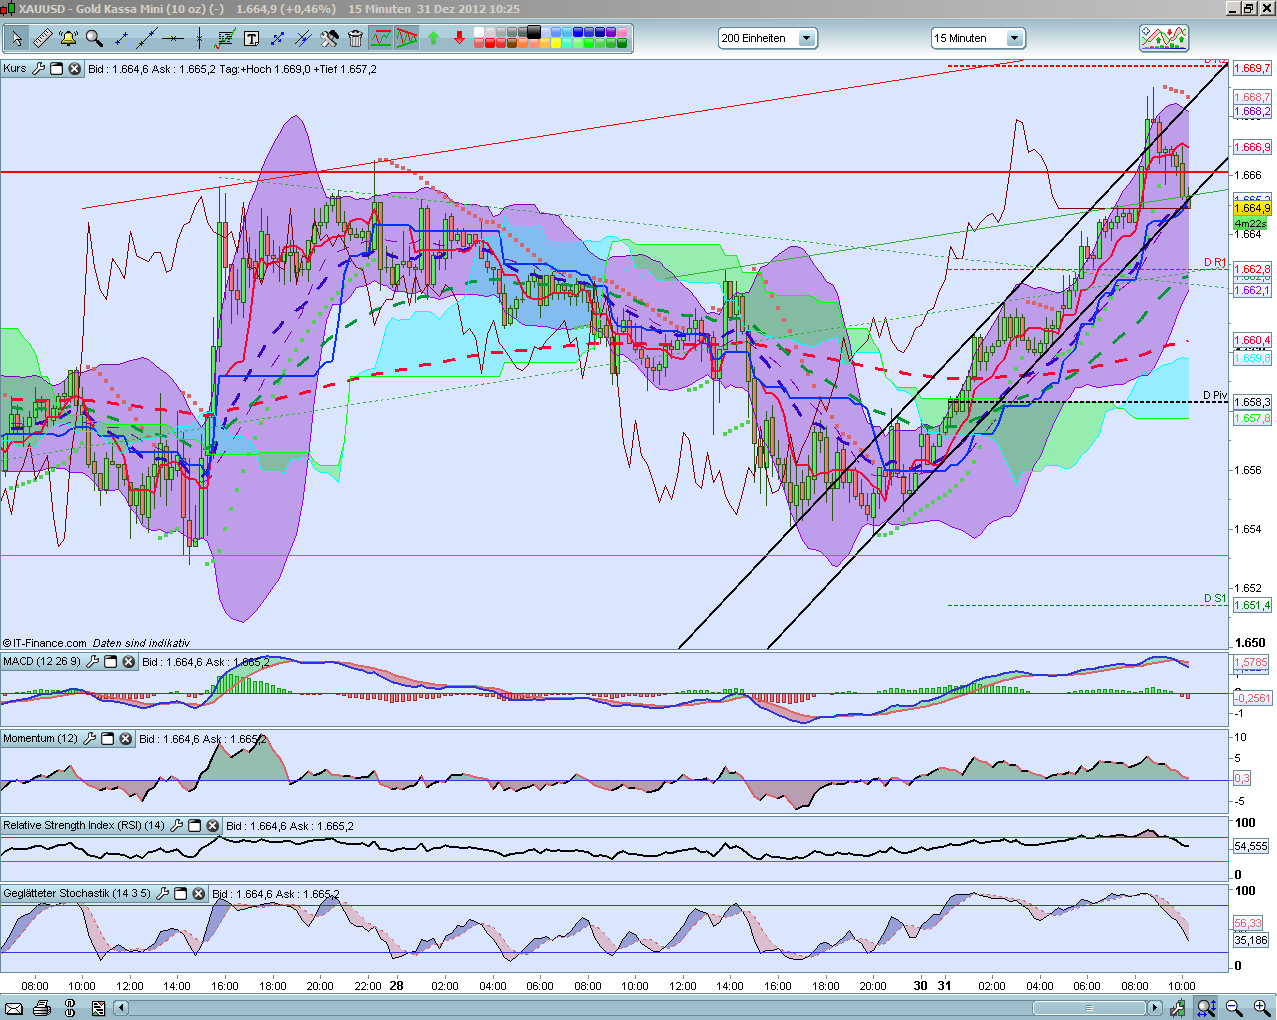The width and height of the screenshot is (1277, 1020).
Task: Select the parallel line tool
Action: tap(303, 39)
